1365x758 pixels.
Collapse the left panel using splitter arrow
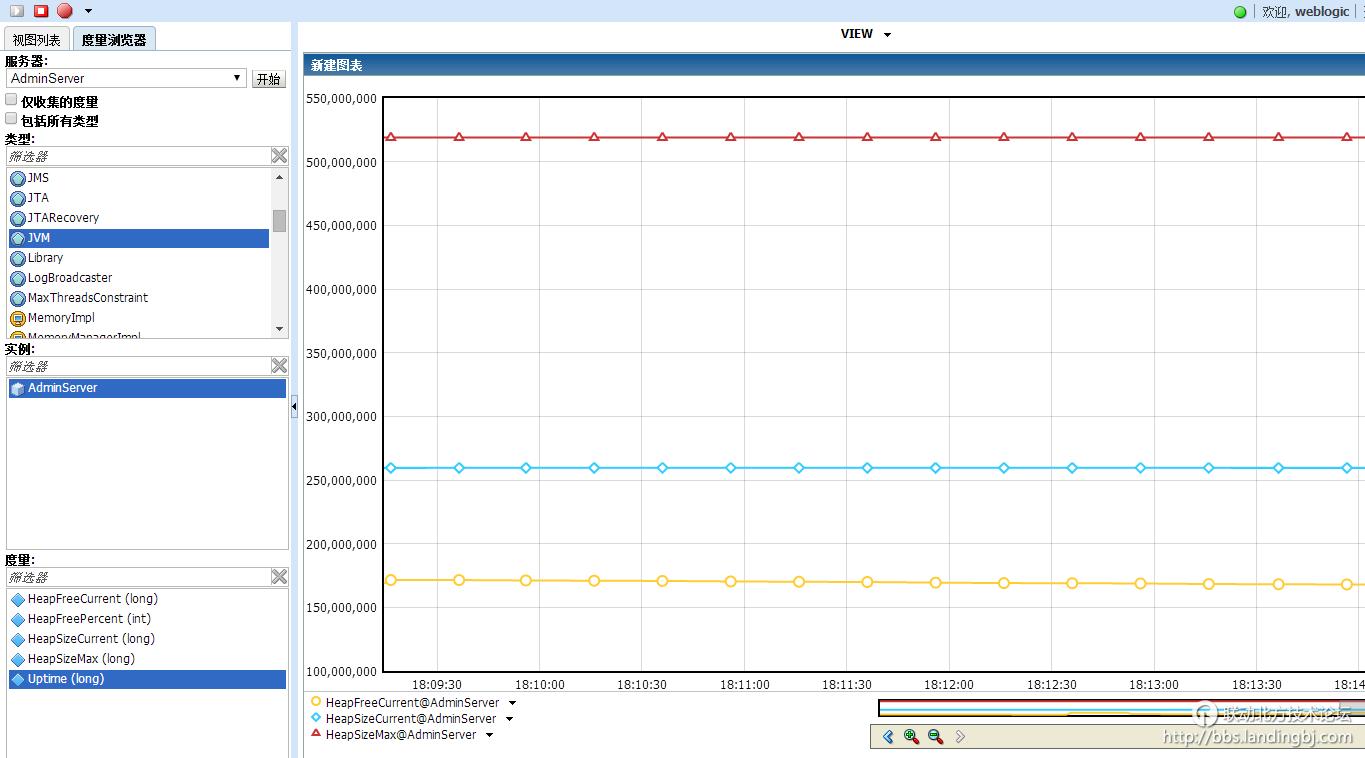[294, 407]
